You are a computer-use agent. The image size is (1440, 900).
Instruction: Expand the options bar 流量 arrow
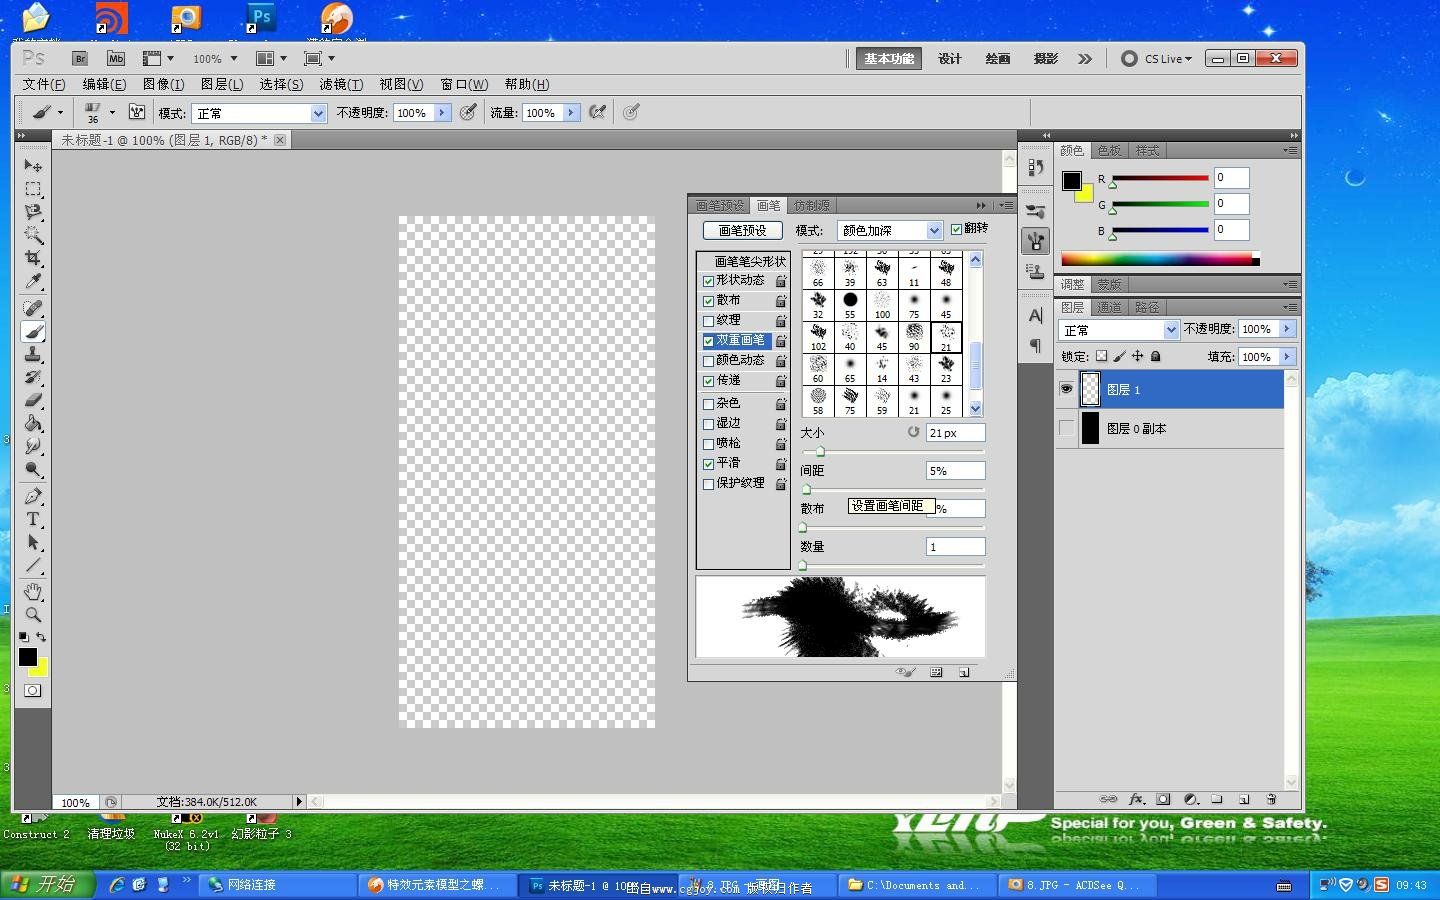571,113
